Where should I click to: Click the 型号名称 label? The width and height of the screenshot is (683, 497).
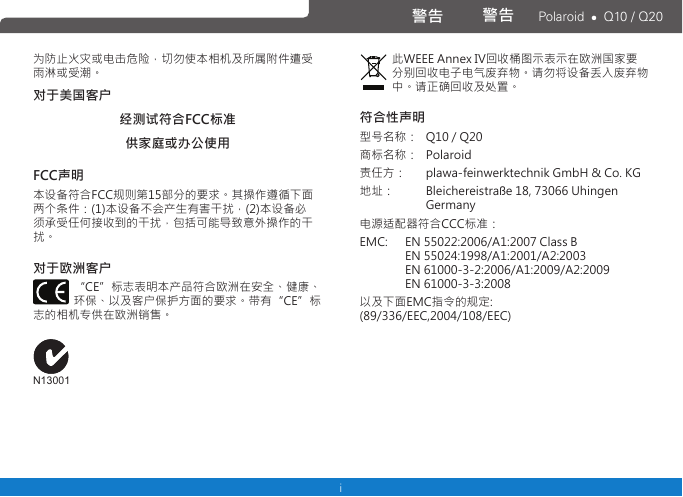(x=388, y=137)
